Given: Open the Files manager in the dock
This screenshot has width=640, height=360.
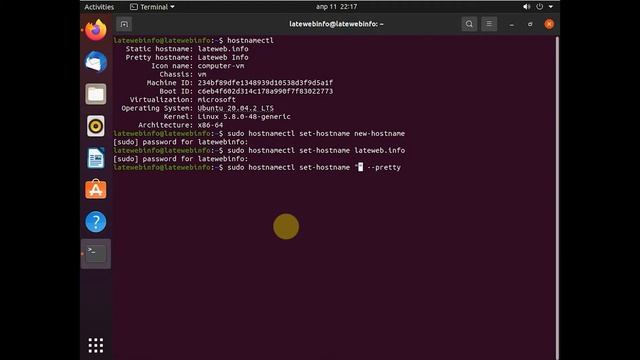Looking at the screenshot, I should click(96, 94).
